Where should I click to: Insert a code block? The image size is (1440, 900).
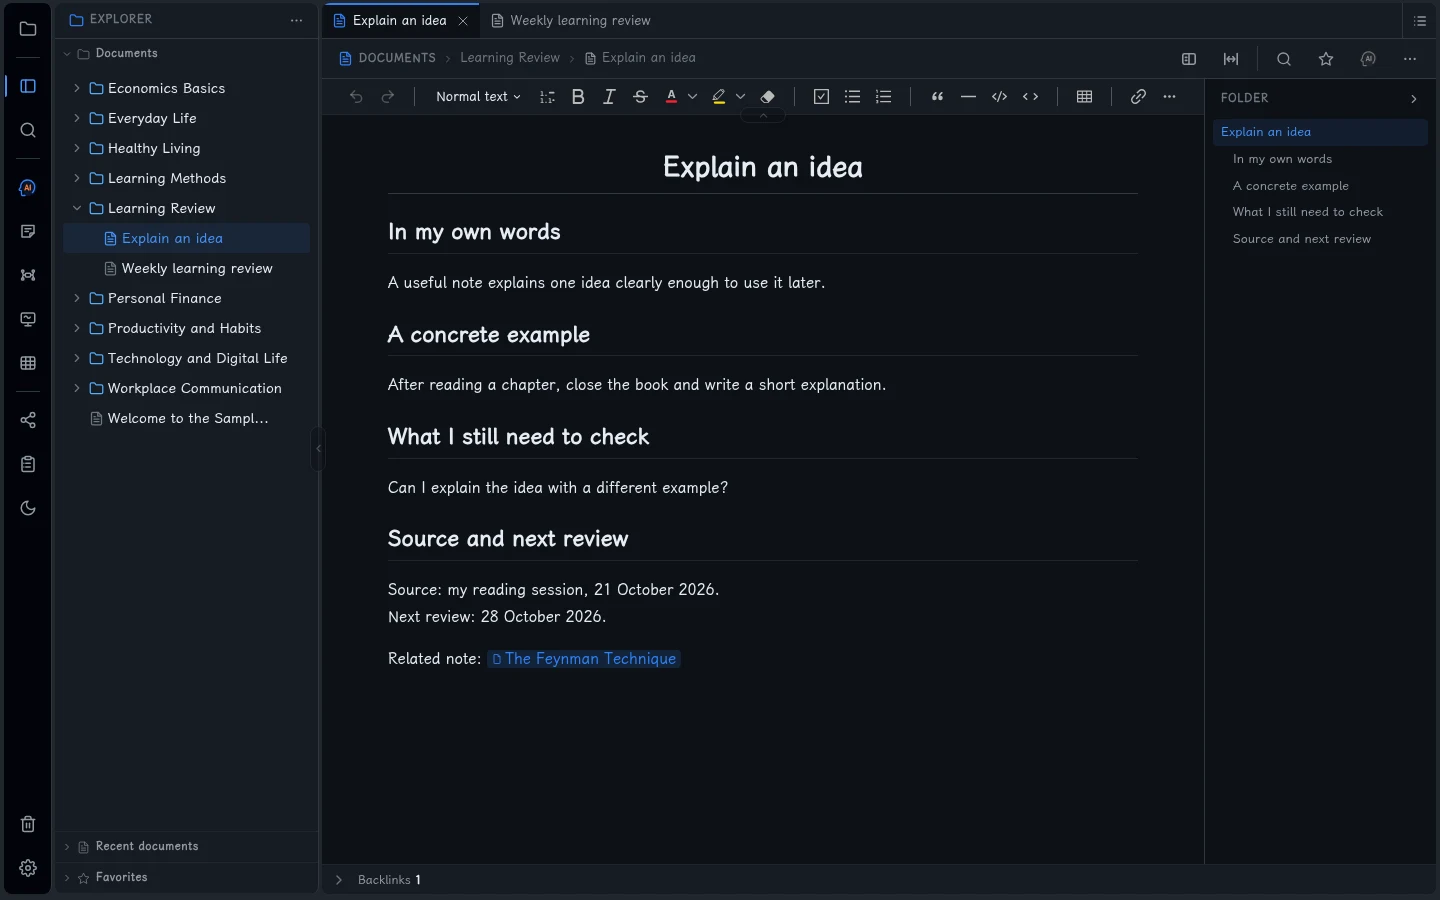(x=1000, y=97)
